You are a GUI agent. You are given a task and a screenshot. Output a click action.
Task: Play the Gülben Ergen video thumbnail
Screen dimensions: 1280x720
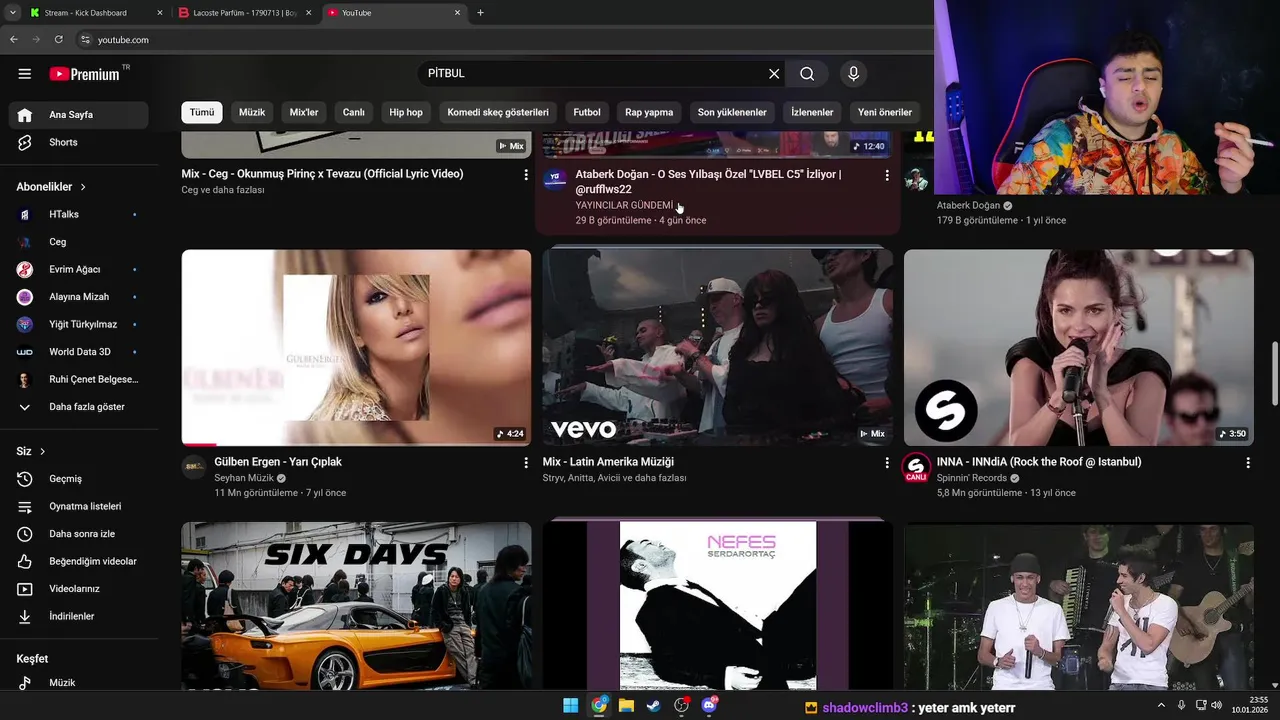click(x=356, y=347)
